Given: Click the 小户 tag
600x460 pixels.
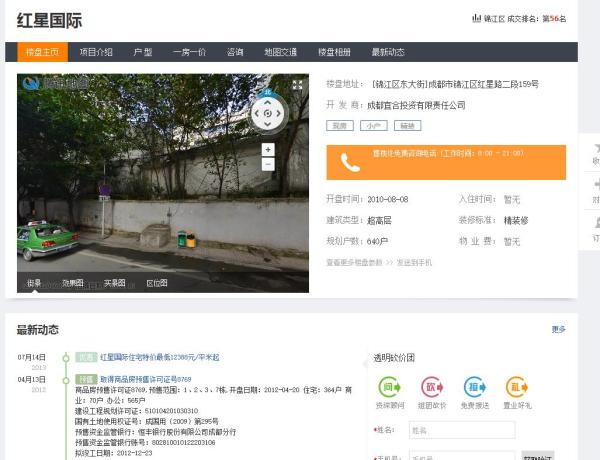Looking at the screenshot, I should pos(374,126).
